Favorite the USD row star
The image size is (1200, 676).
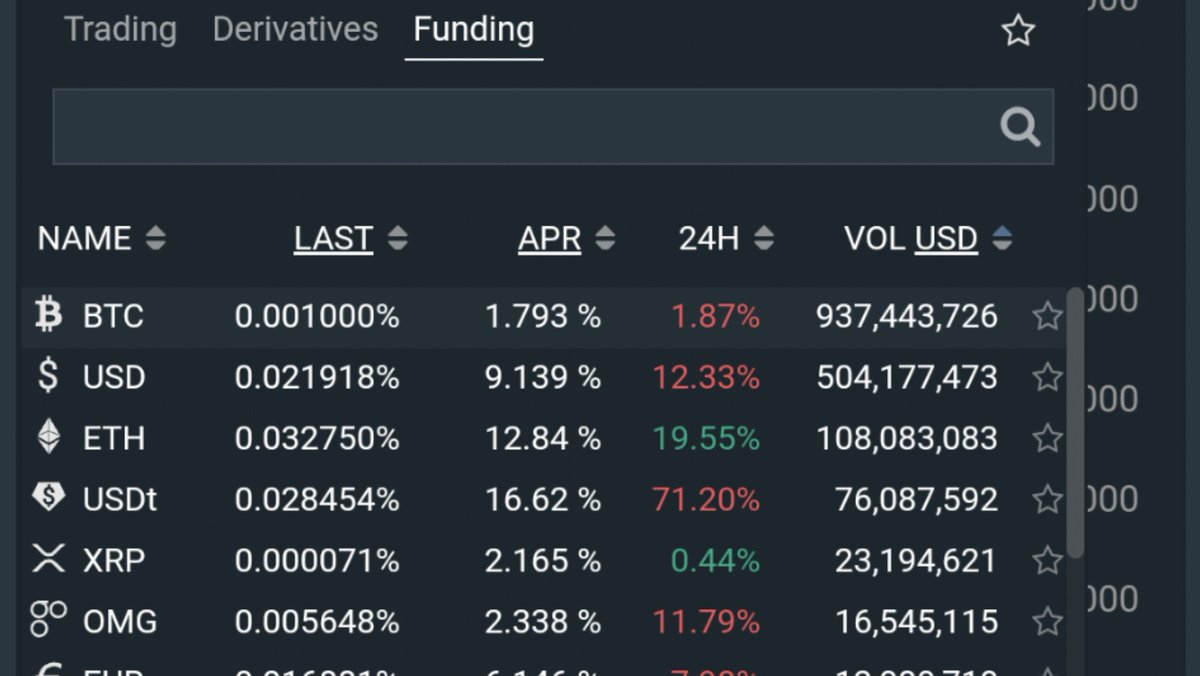(x=1047, y=377)
